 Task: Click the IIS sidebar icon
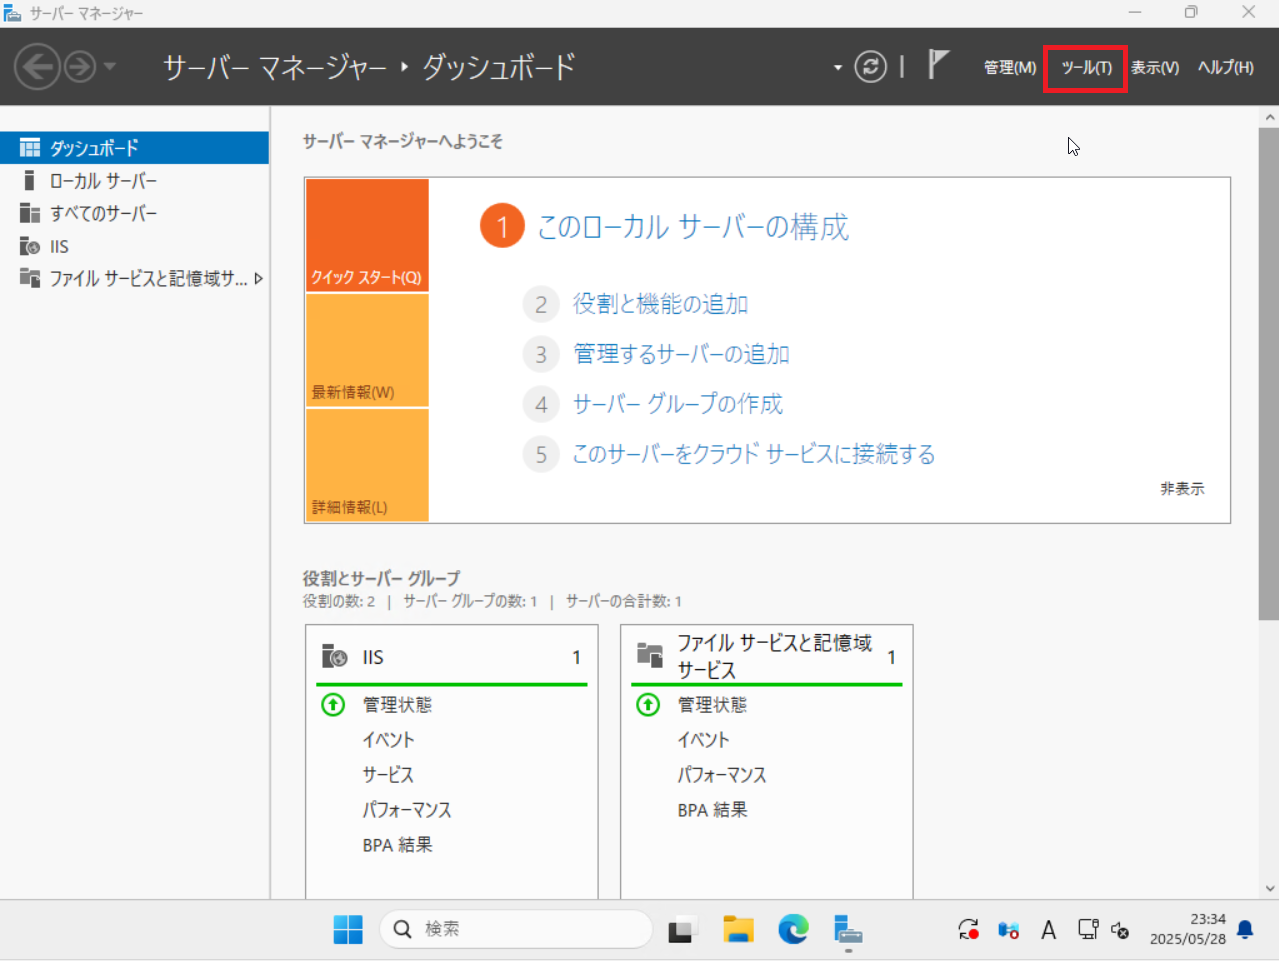tap(30, 246)
